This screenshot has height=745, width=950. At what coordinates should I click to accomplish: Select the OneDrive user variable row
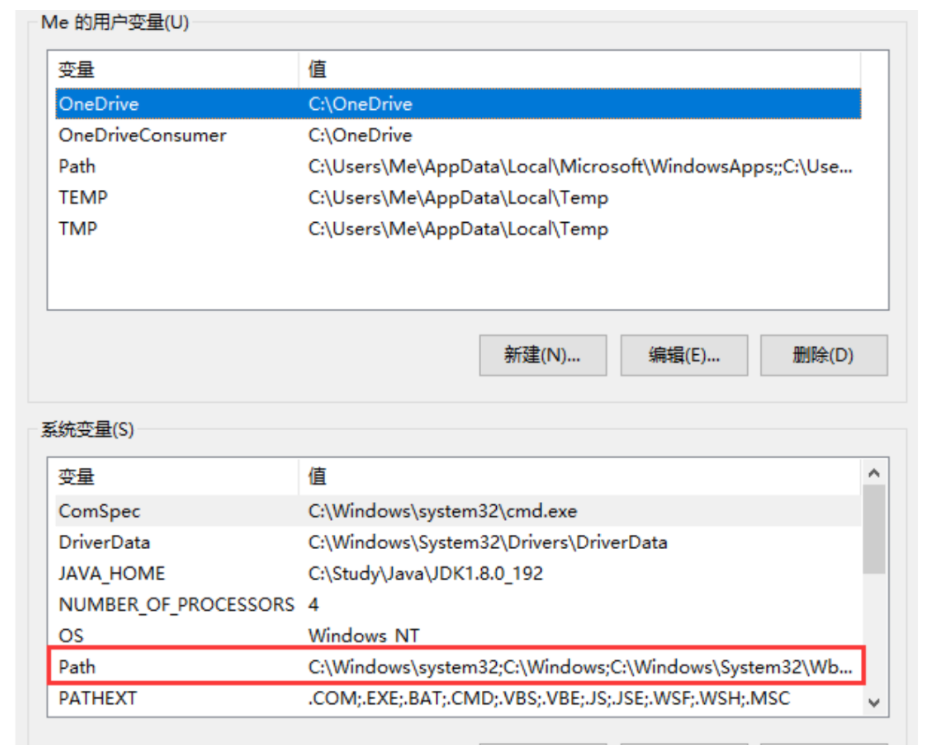[x=458, y=104]
